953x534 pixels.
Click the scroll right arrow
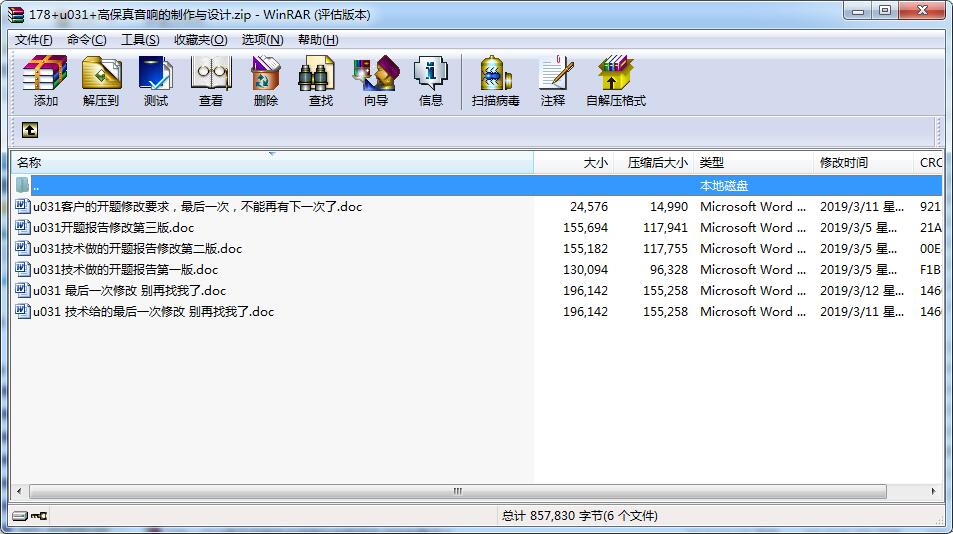pos(934,491)
